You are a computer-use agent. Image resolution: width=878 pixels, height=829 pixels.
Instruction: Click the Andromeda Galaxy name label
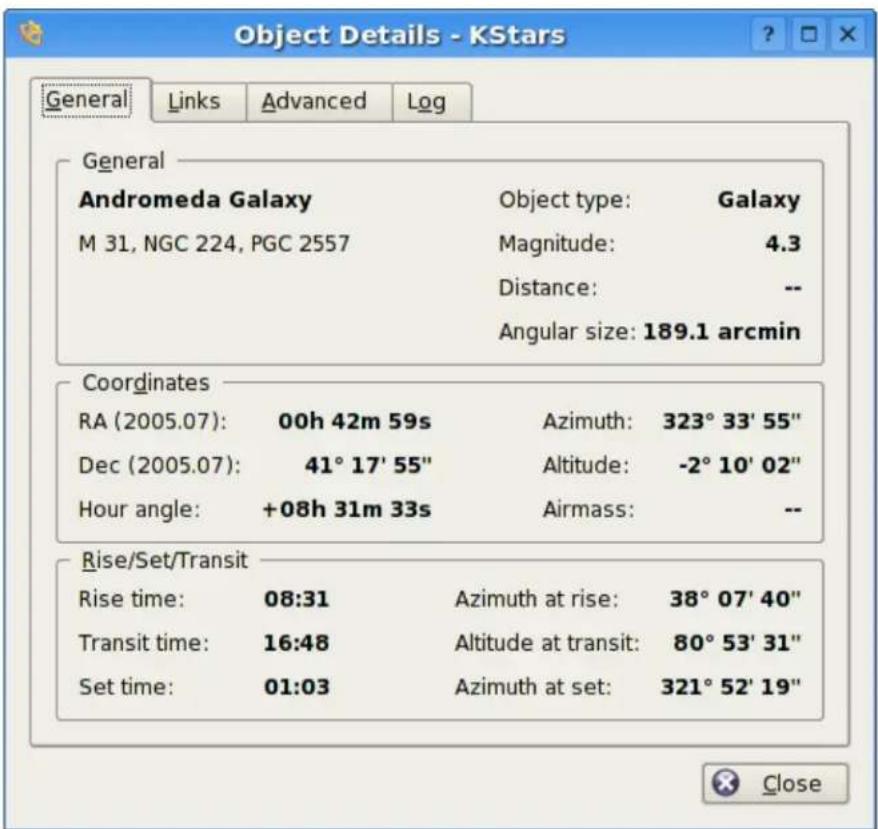[195, 200]
